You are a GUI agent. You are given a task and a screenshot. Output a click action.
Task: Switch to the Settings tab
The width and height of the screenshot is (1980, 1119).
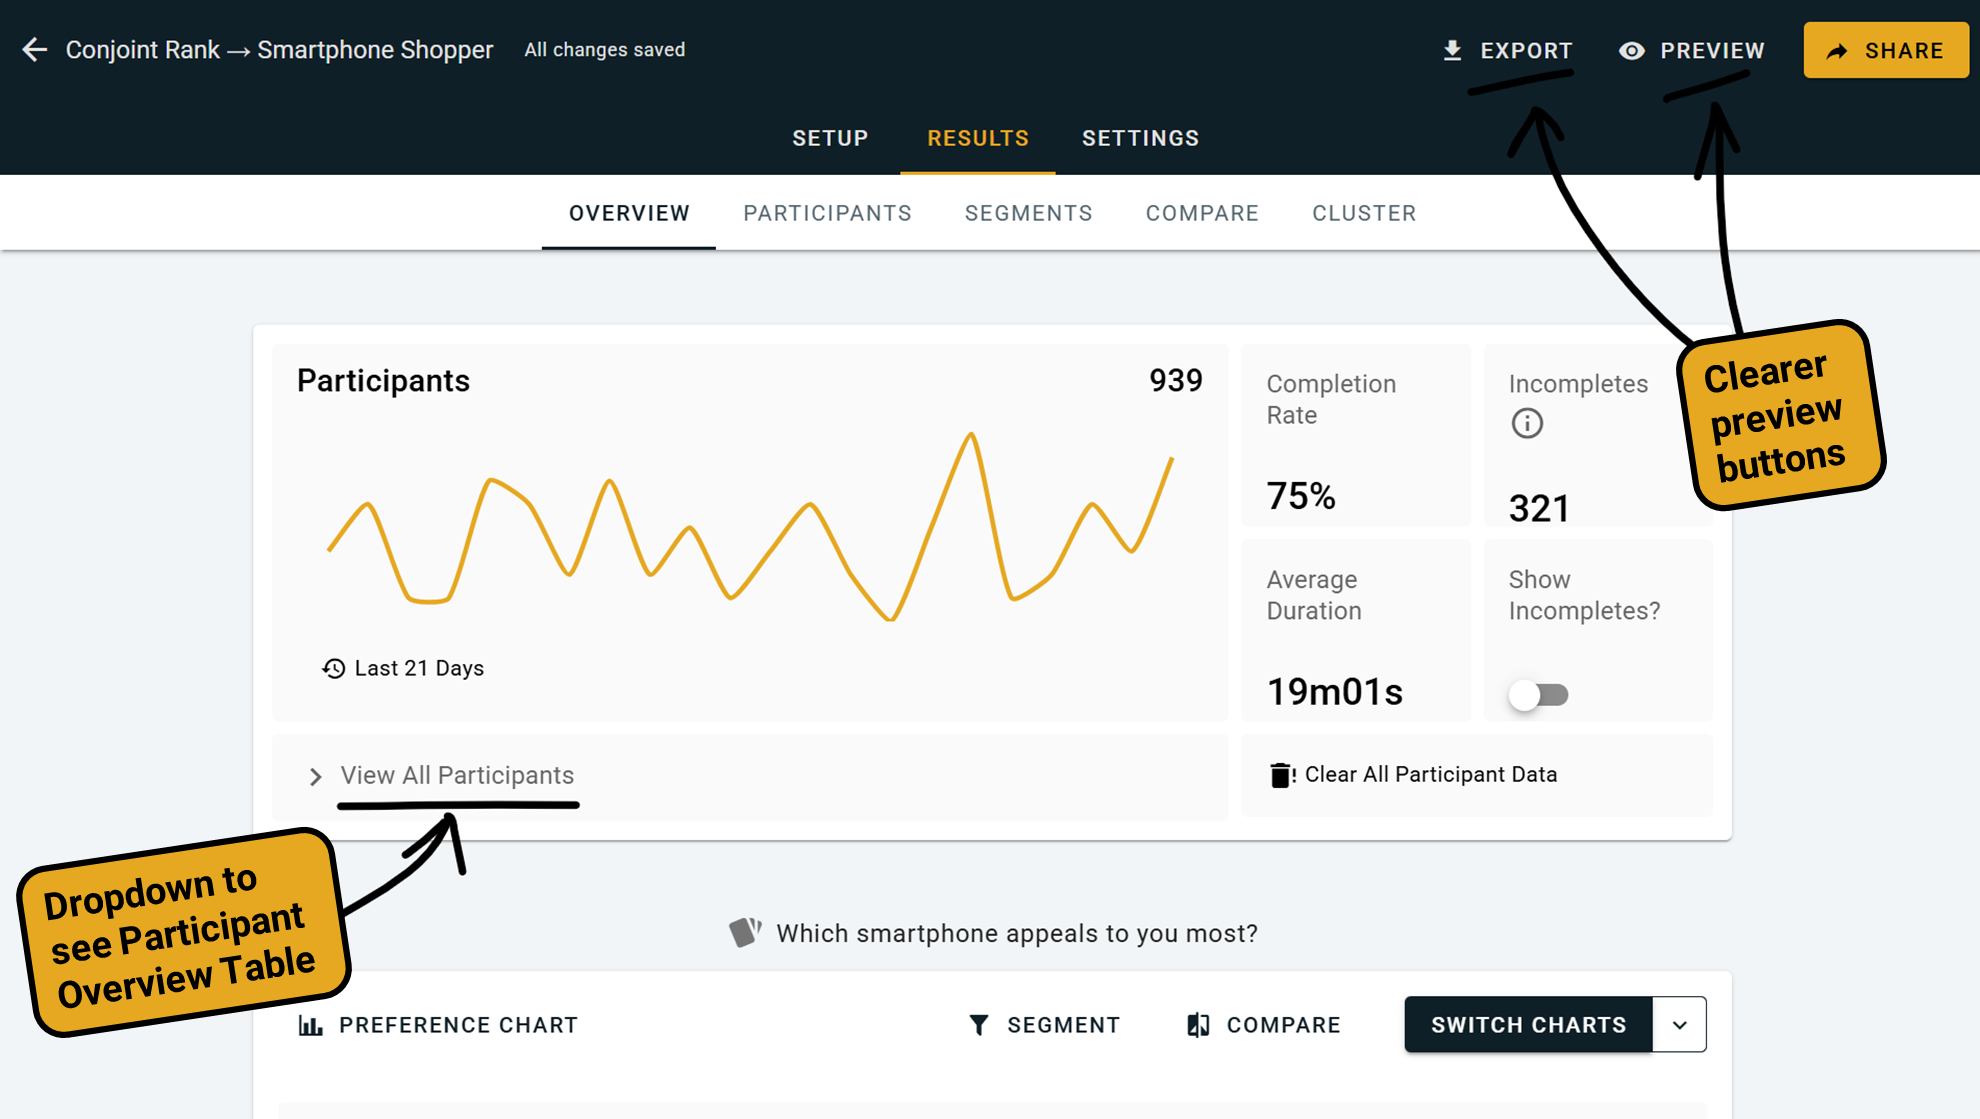click(x=1140, y=138)
